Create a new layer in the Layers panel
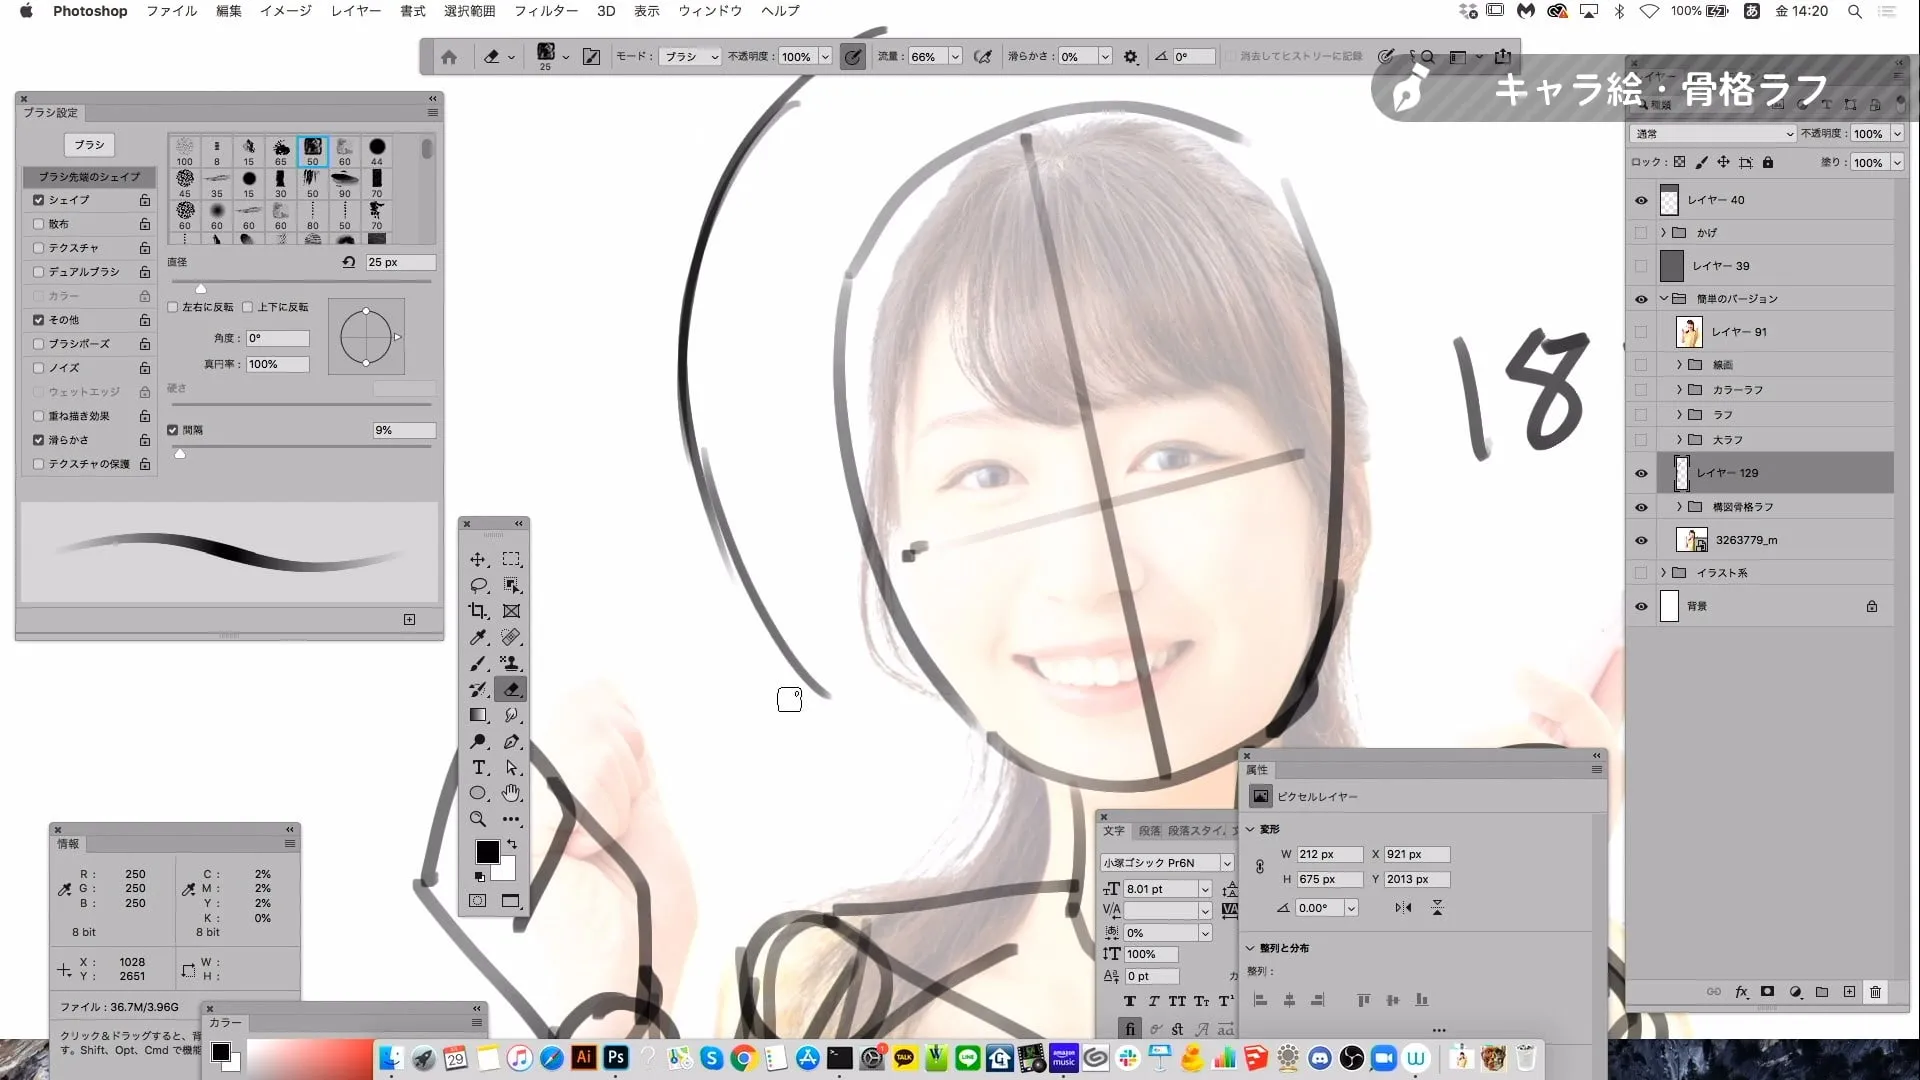Image resolution: width=1920 pixels, height=1080 pixels. pos(1849,992)
